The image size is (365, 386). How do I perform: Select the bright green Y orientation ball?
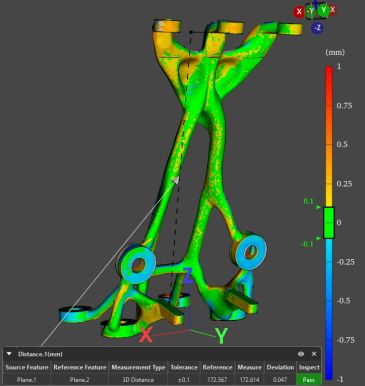[323, 10]
